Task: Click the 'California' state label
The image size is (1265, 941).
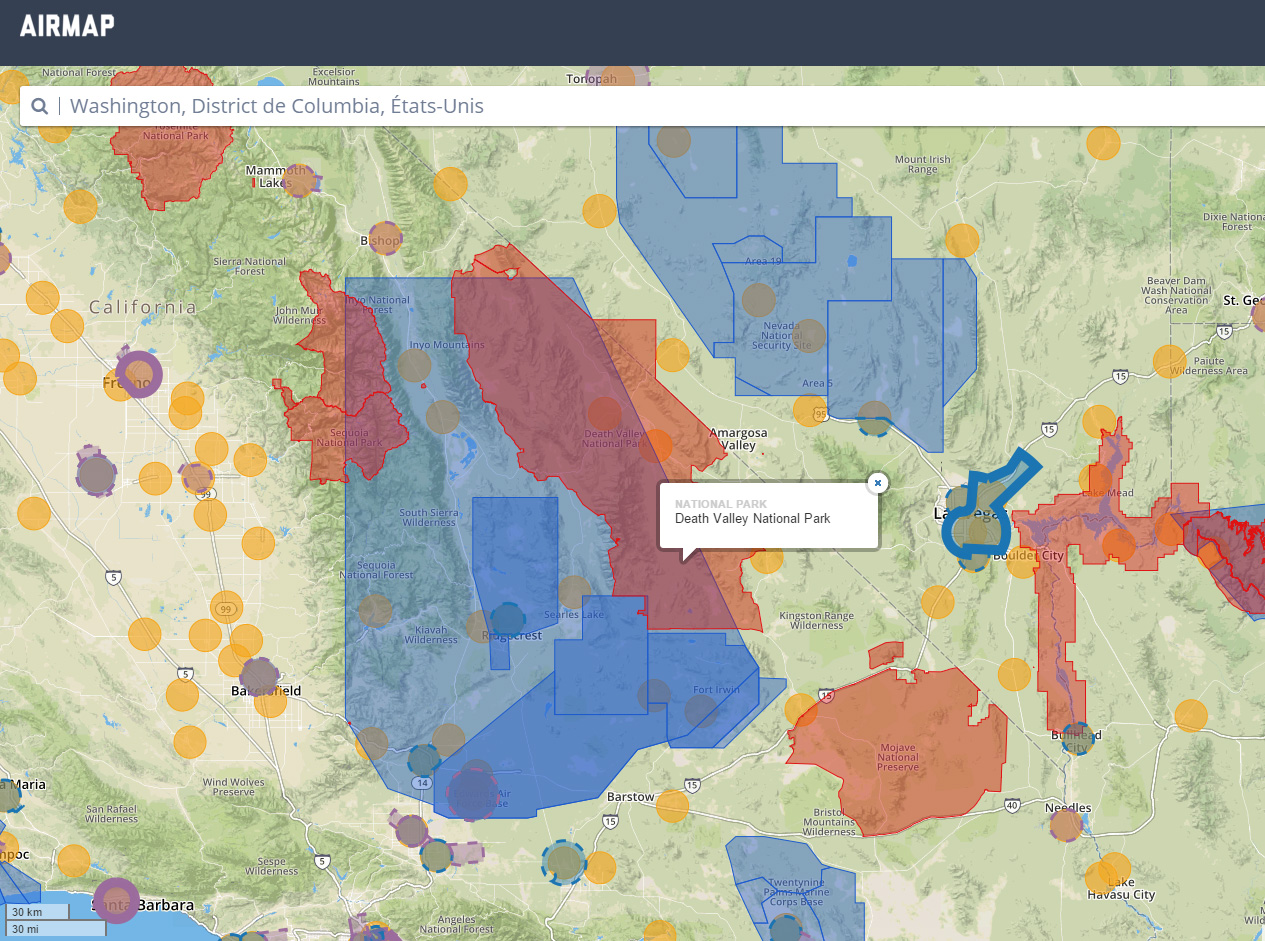Action: point(143,307)
